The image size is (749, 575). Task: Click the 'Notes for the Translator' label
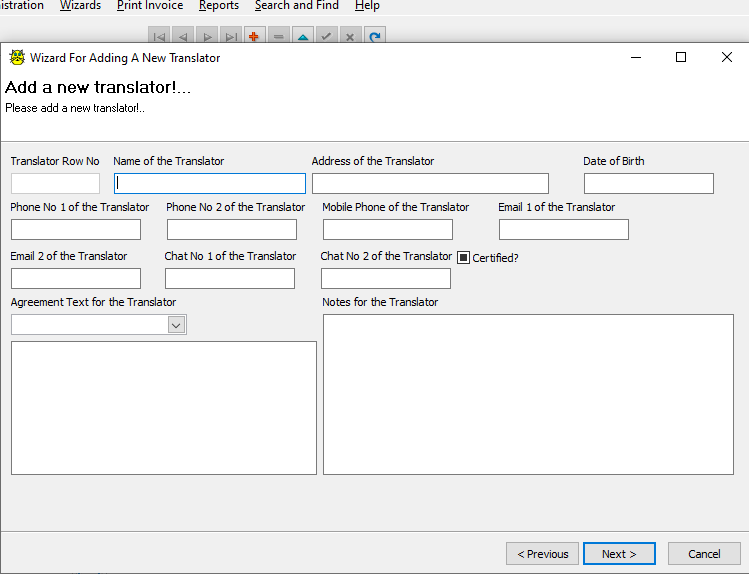380,302
